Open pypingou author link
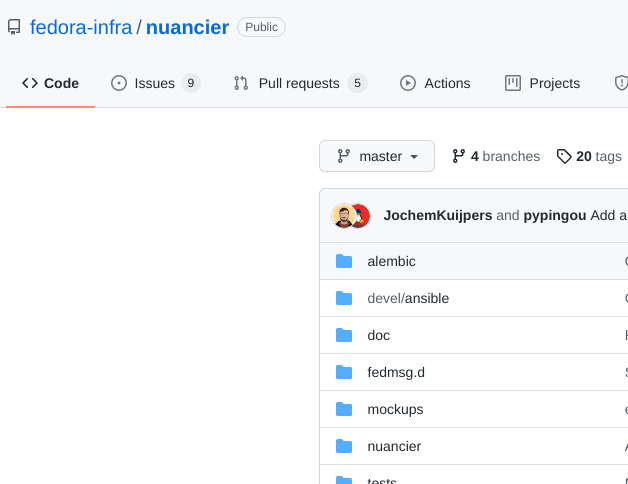 pos(555,216)
